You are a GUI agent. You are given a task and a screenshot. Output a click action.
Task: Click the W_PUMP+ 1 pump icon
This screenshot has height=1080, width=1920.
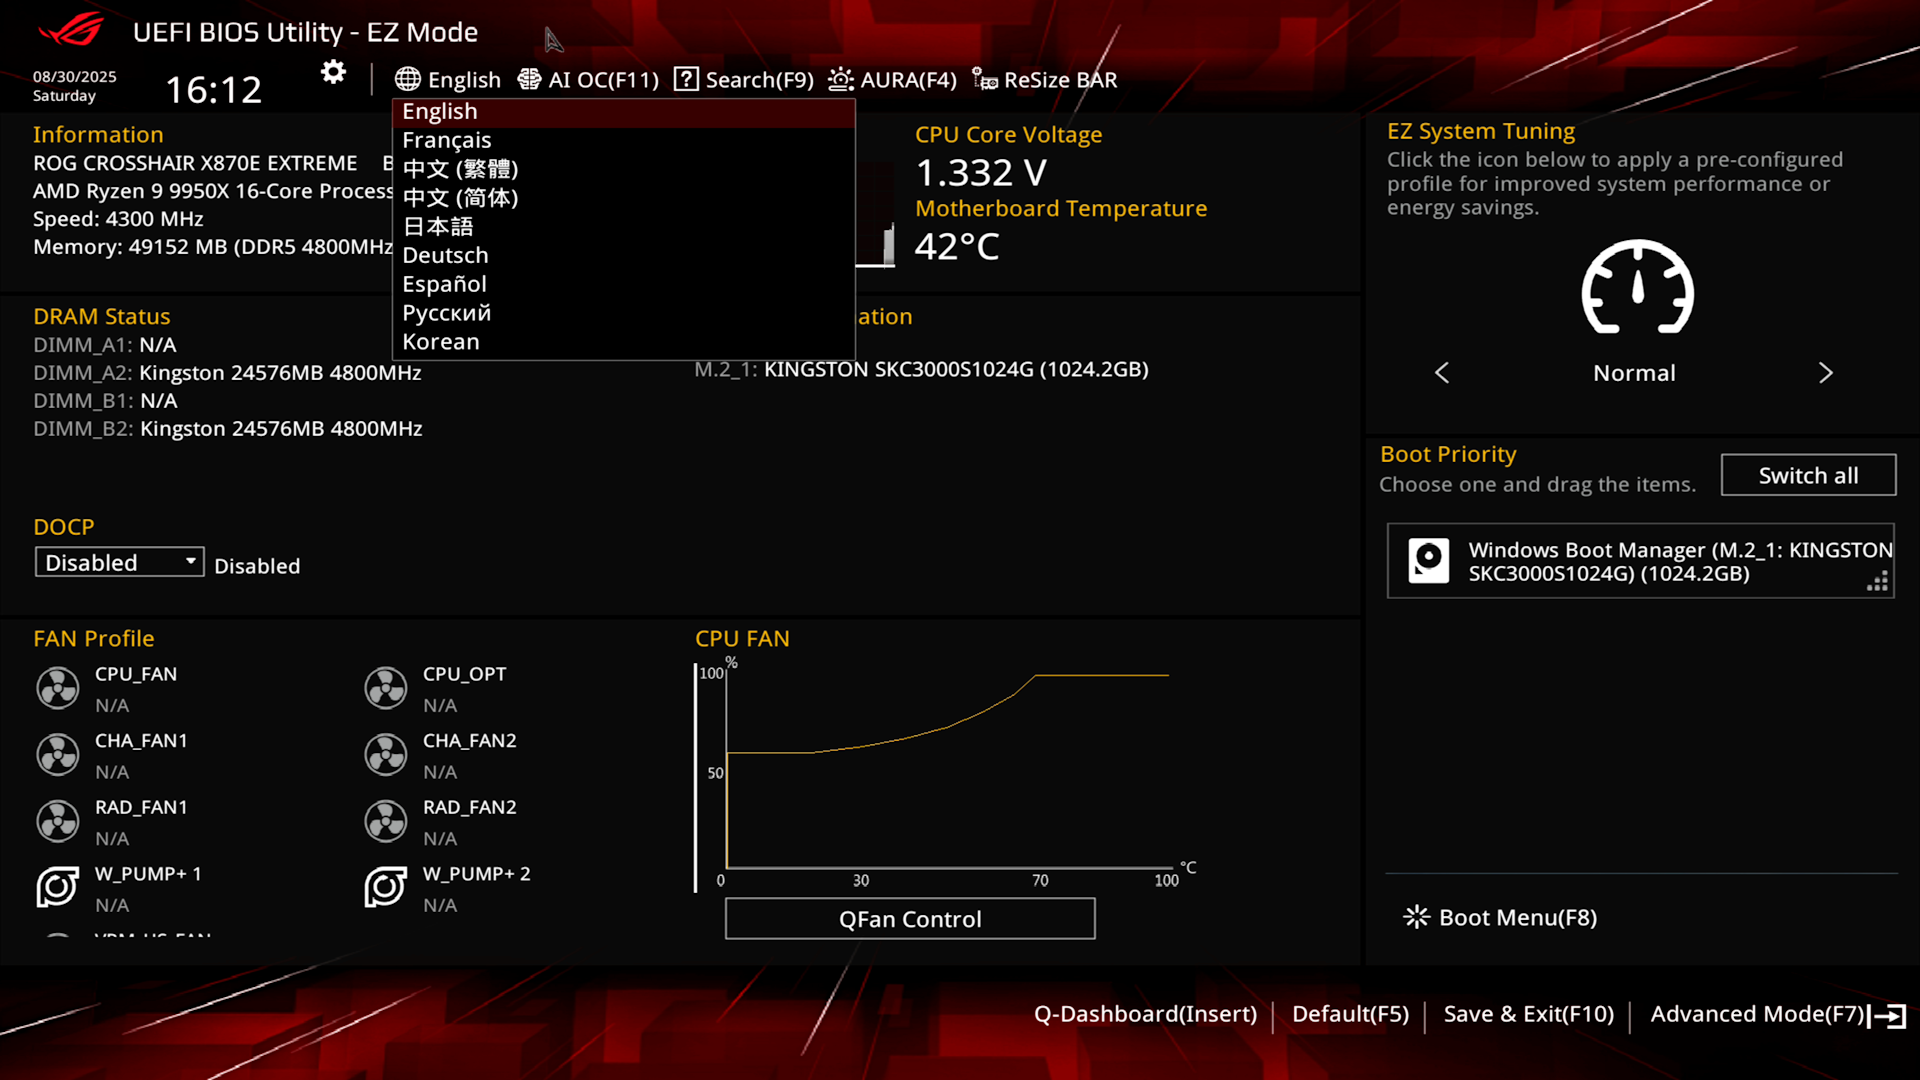(x=58, y=887)
